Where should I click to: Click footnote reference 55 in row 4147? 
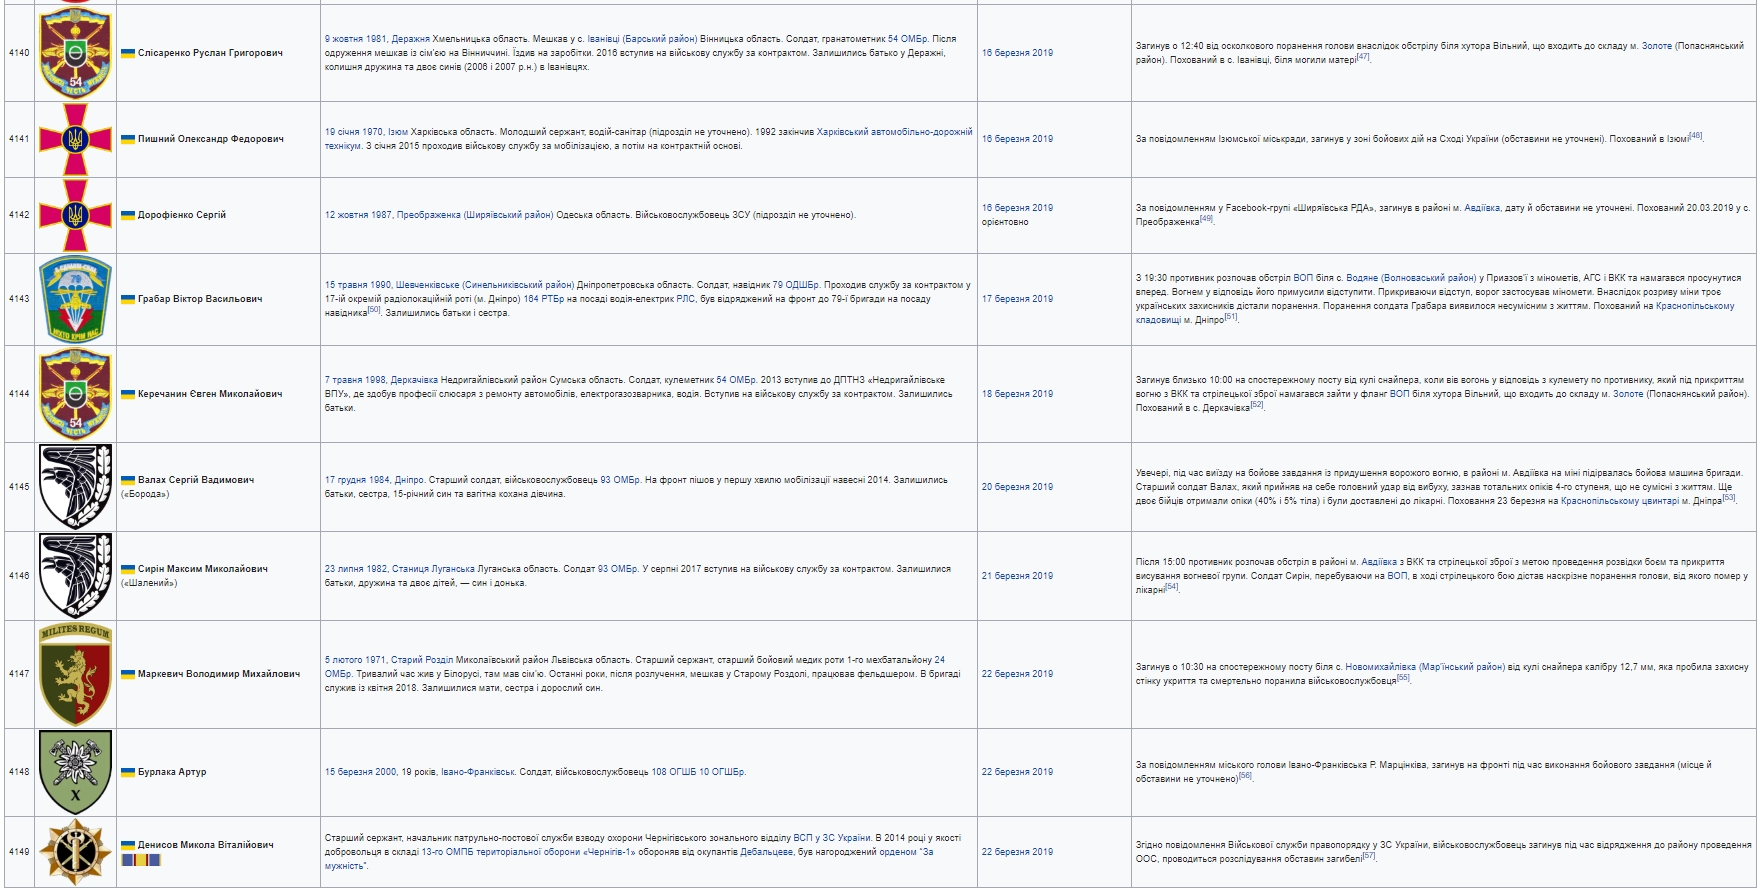(x=1403, y=678)
